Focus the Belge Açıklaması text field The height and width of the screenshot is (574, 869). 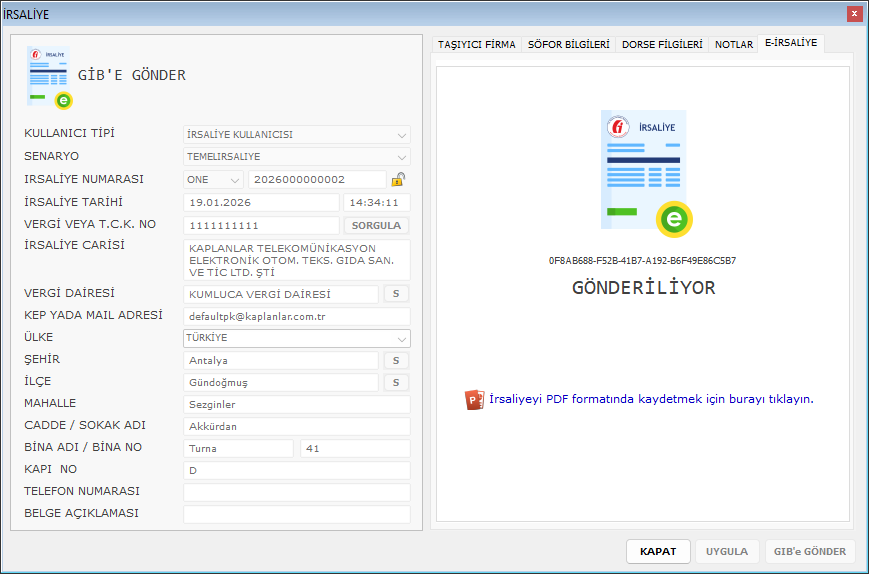tap(296, 514)
